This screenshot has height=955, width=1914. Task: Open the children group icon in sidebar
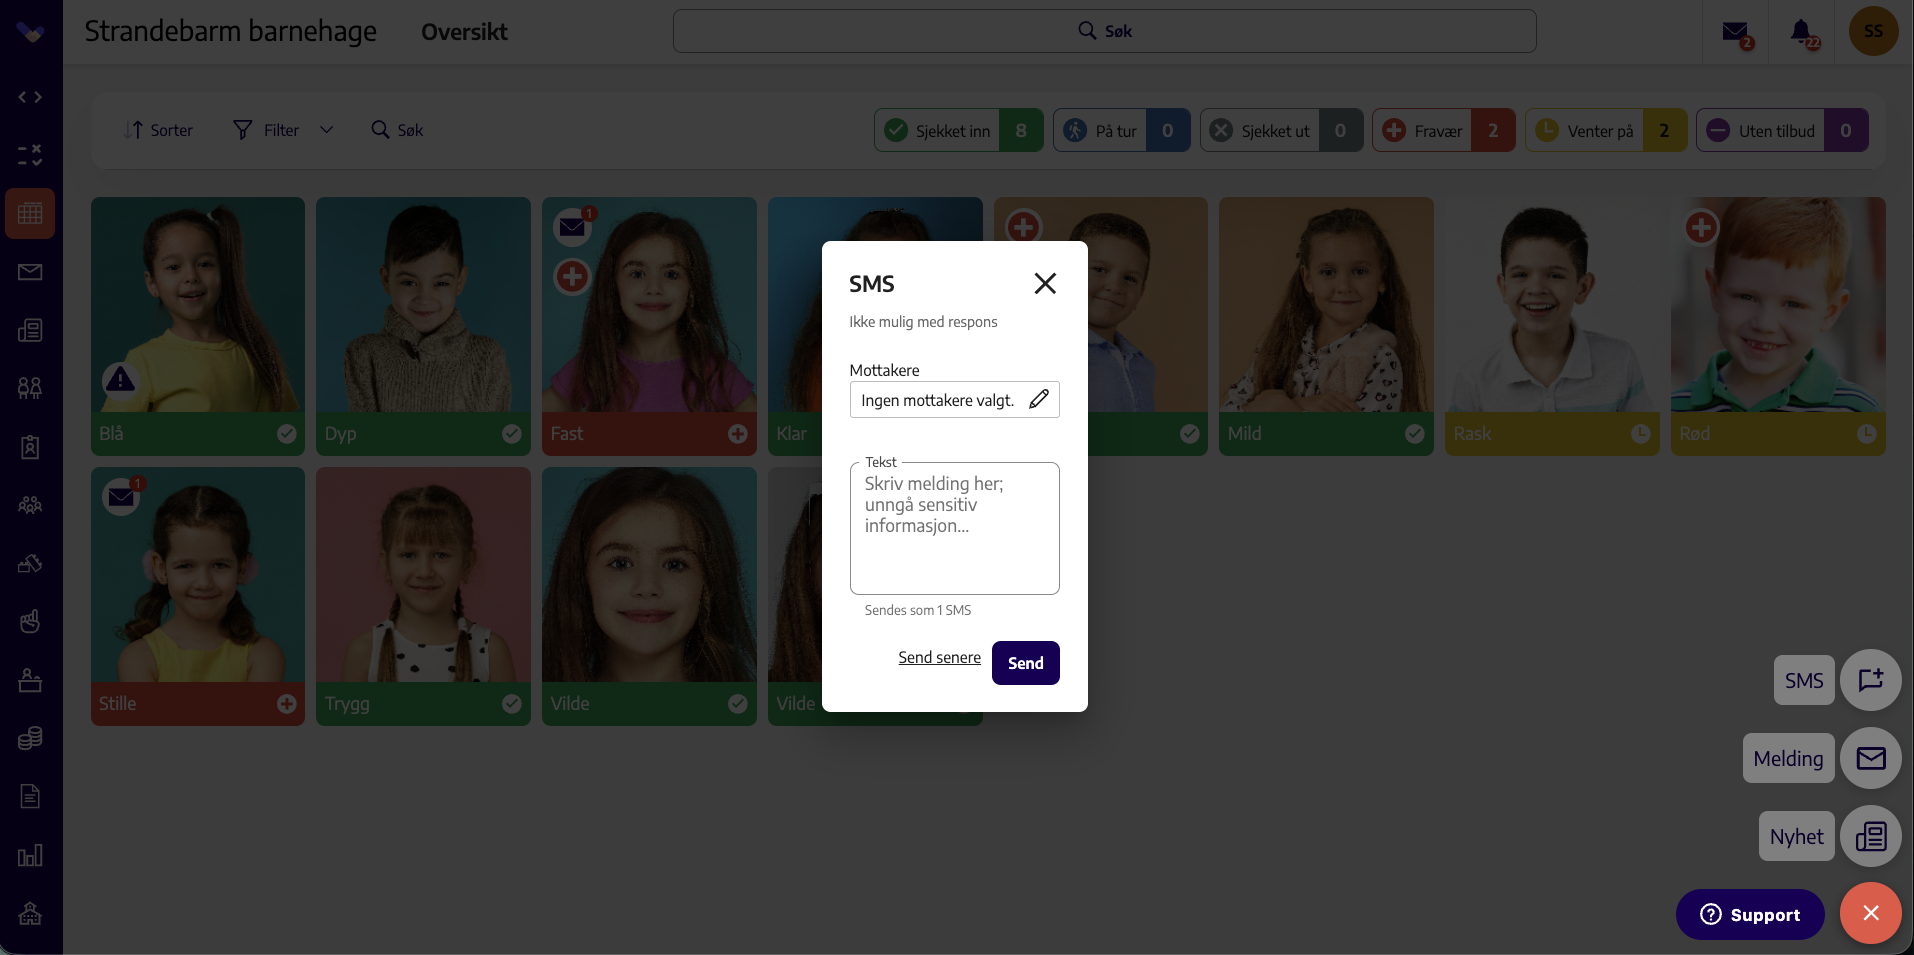tap(30, 388)
